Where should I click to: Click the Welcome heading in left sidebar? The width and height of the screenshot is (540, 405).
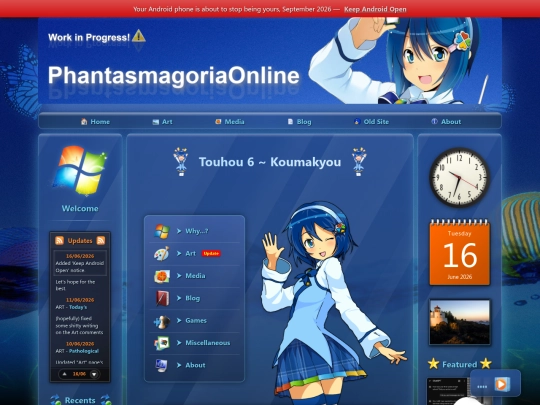[x=80, y=208]
